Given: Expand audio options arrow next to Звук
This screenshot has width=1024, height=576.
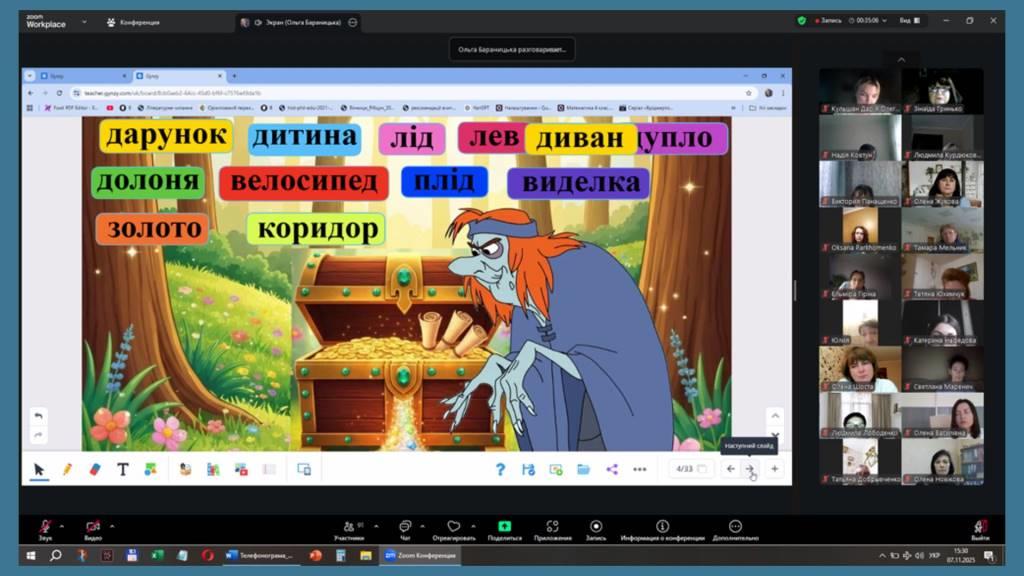Looking at the screenshot, I should 62,525.
